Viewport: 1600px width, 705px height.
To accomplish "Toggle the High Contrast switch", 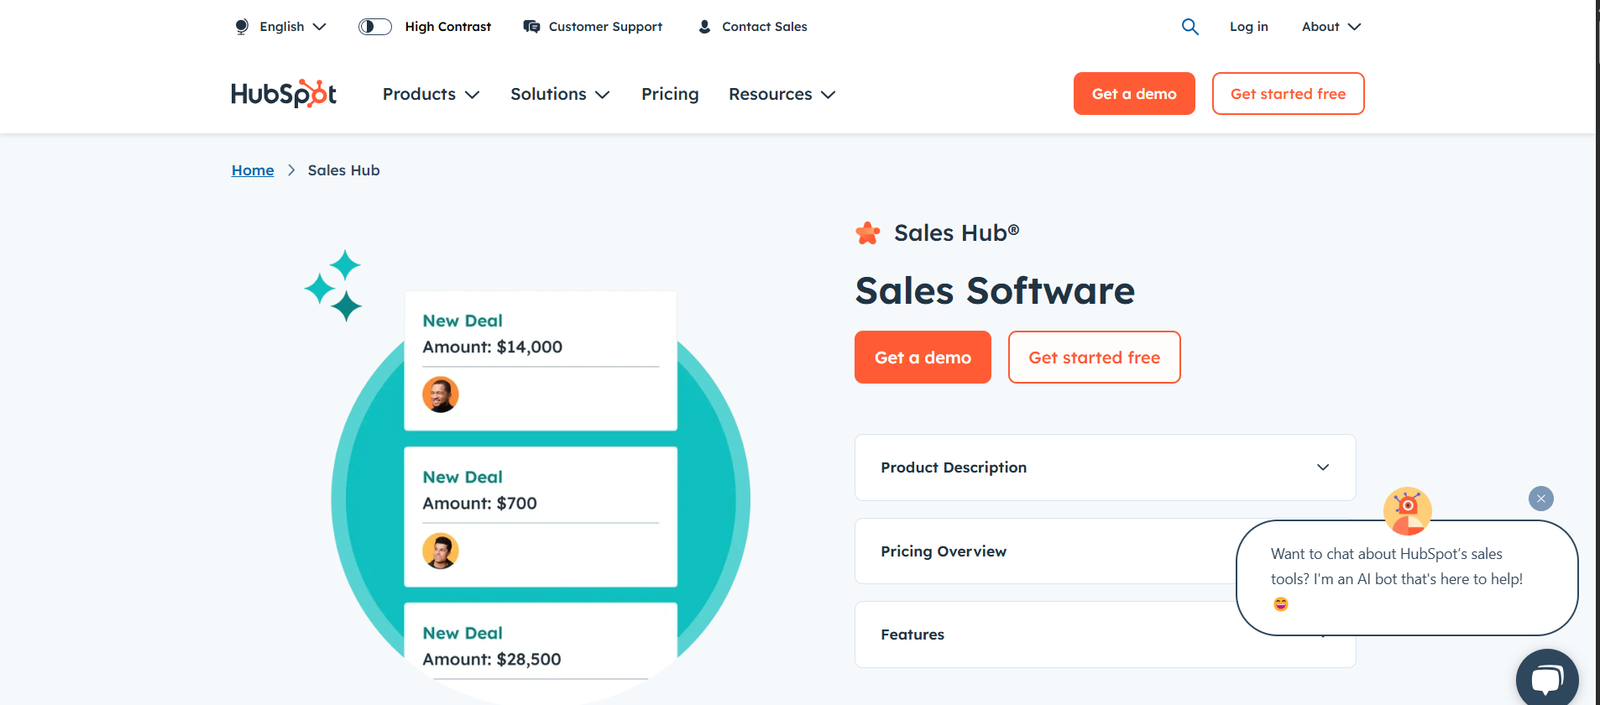I will [375, 27].
